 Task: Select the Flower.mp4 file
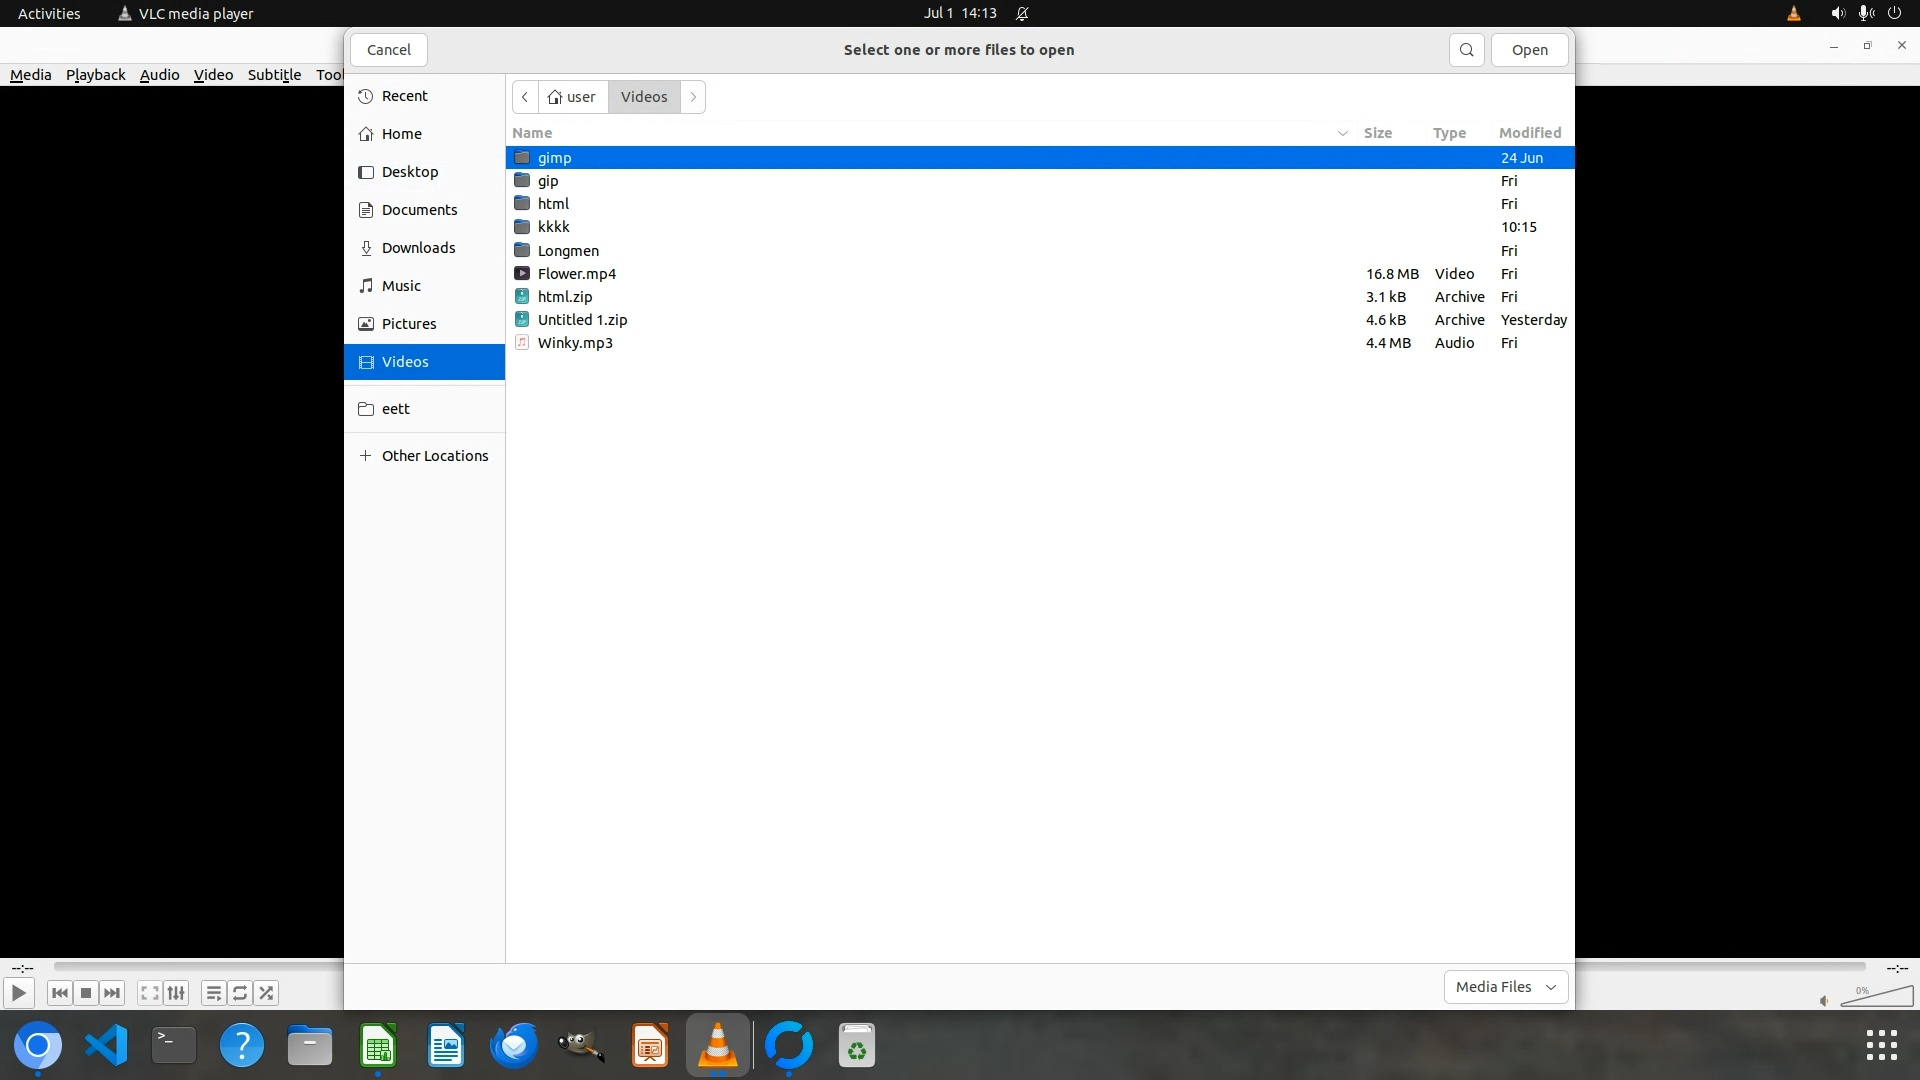click(576, 274)
